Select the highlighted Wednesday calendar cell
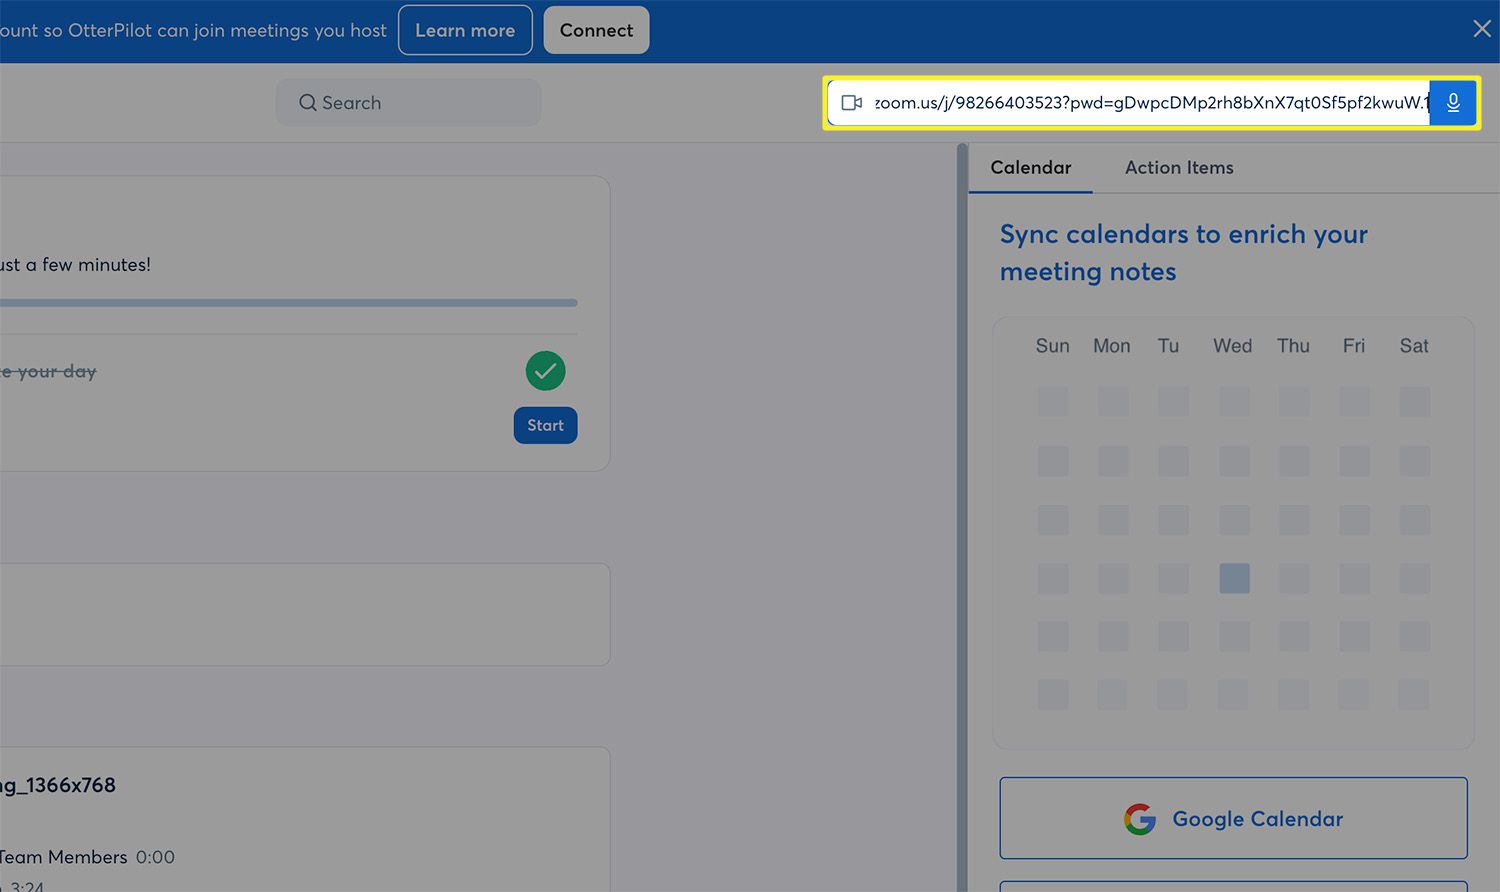 tap(1234, 578)
